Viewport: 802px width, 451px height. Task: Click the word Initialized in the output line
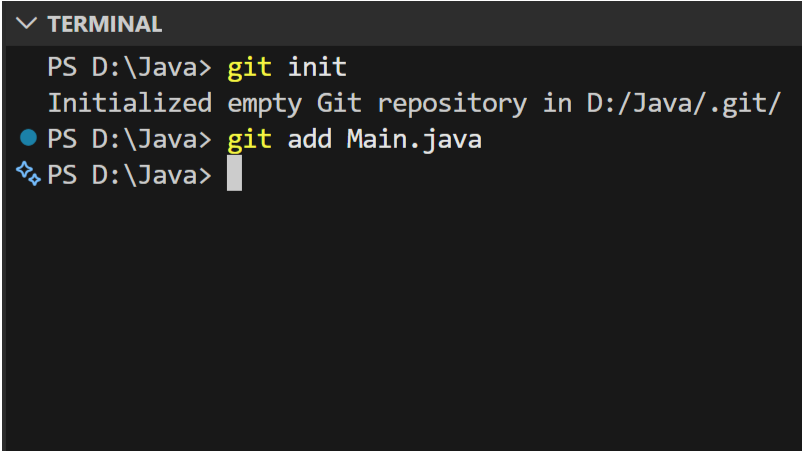click(130, 103)
